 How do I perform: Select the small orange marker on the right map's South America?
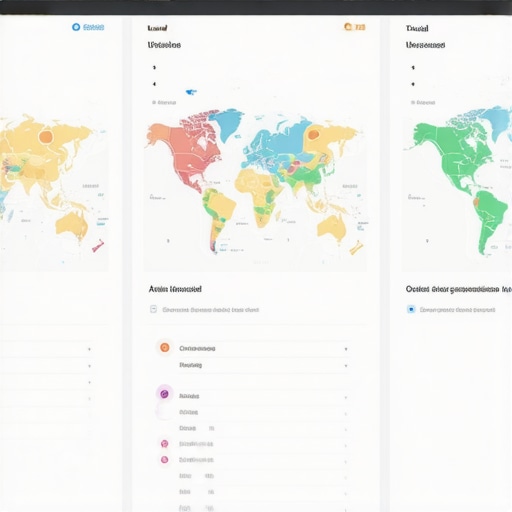[477, 202]
